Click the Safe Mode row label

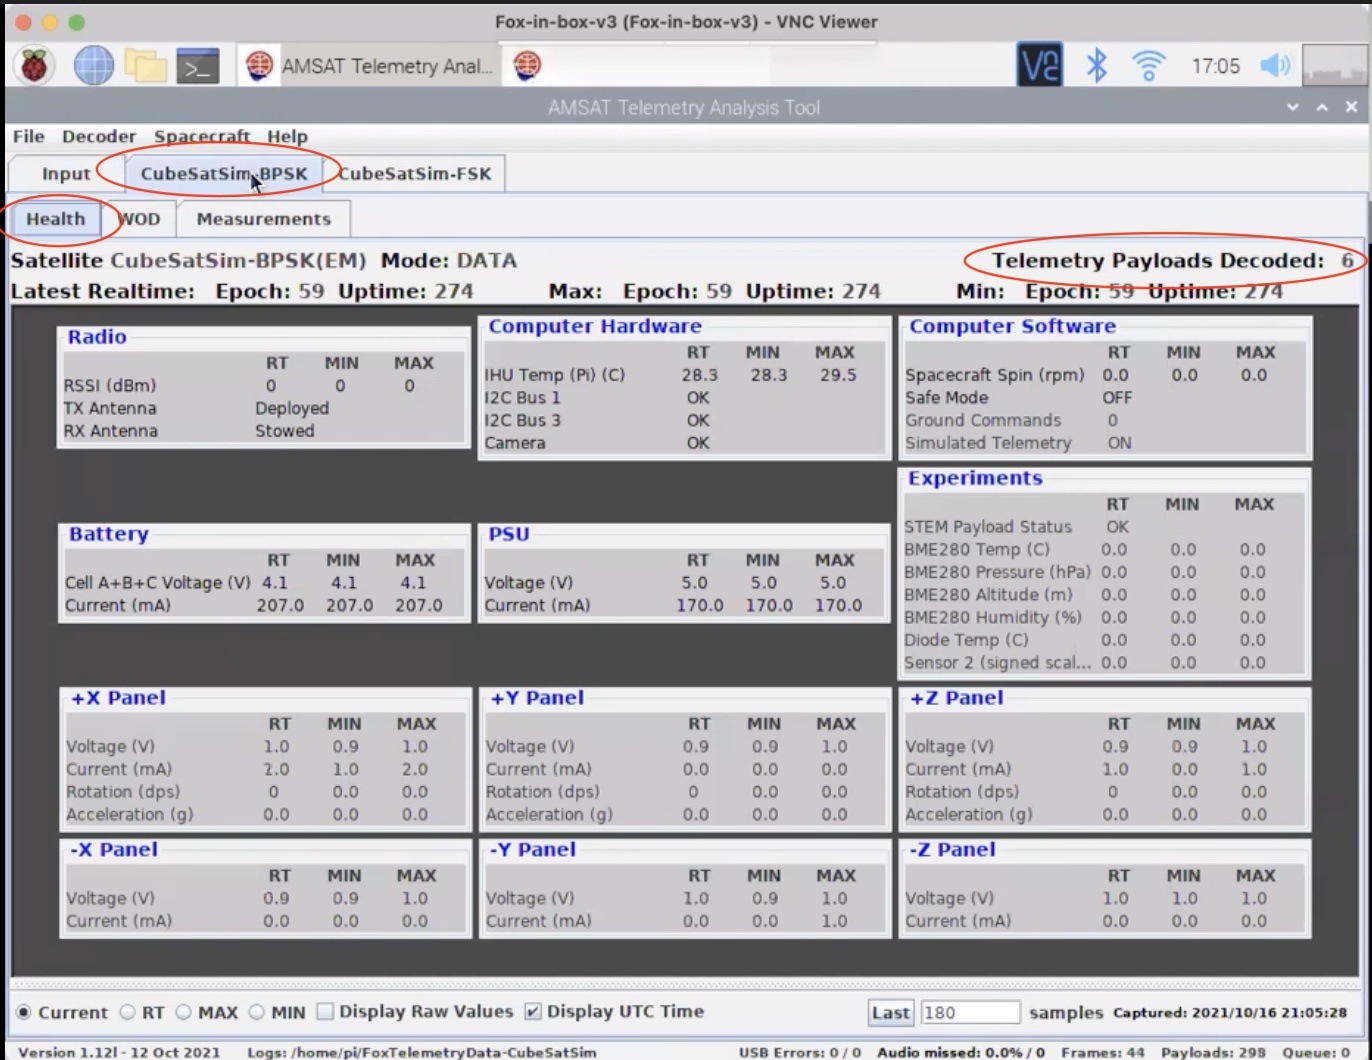947,398
